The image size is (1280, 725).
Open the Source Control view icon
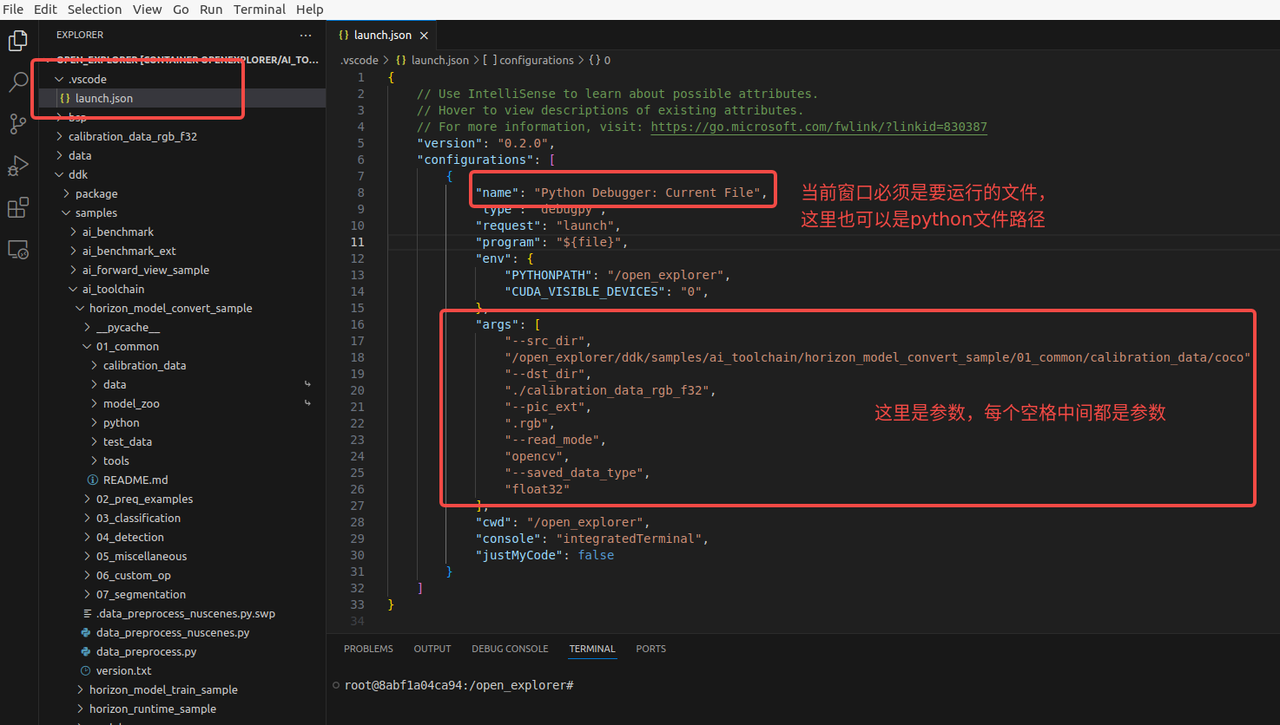[18, 124]
